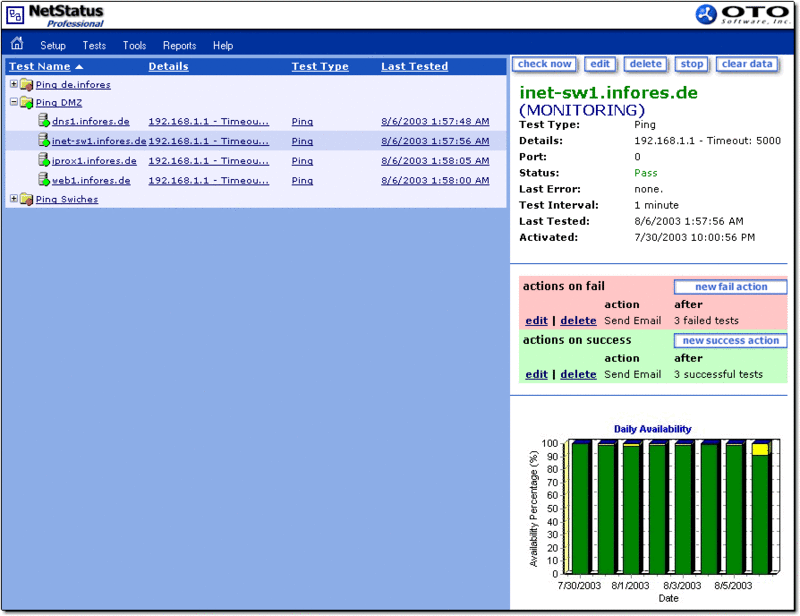Click the timestamp 8/6/2003 1:58:05 AM
The image size is (800, 616).
tap(435, 161)
